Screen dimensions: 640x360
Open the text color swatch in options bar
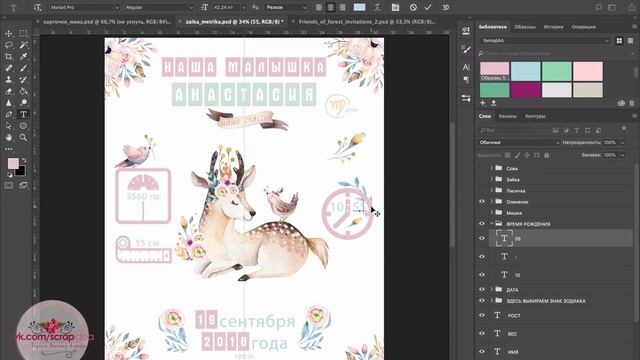(359, 7)
